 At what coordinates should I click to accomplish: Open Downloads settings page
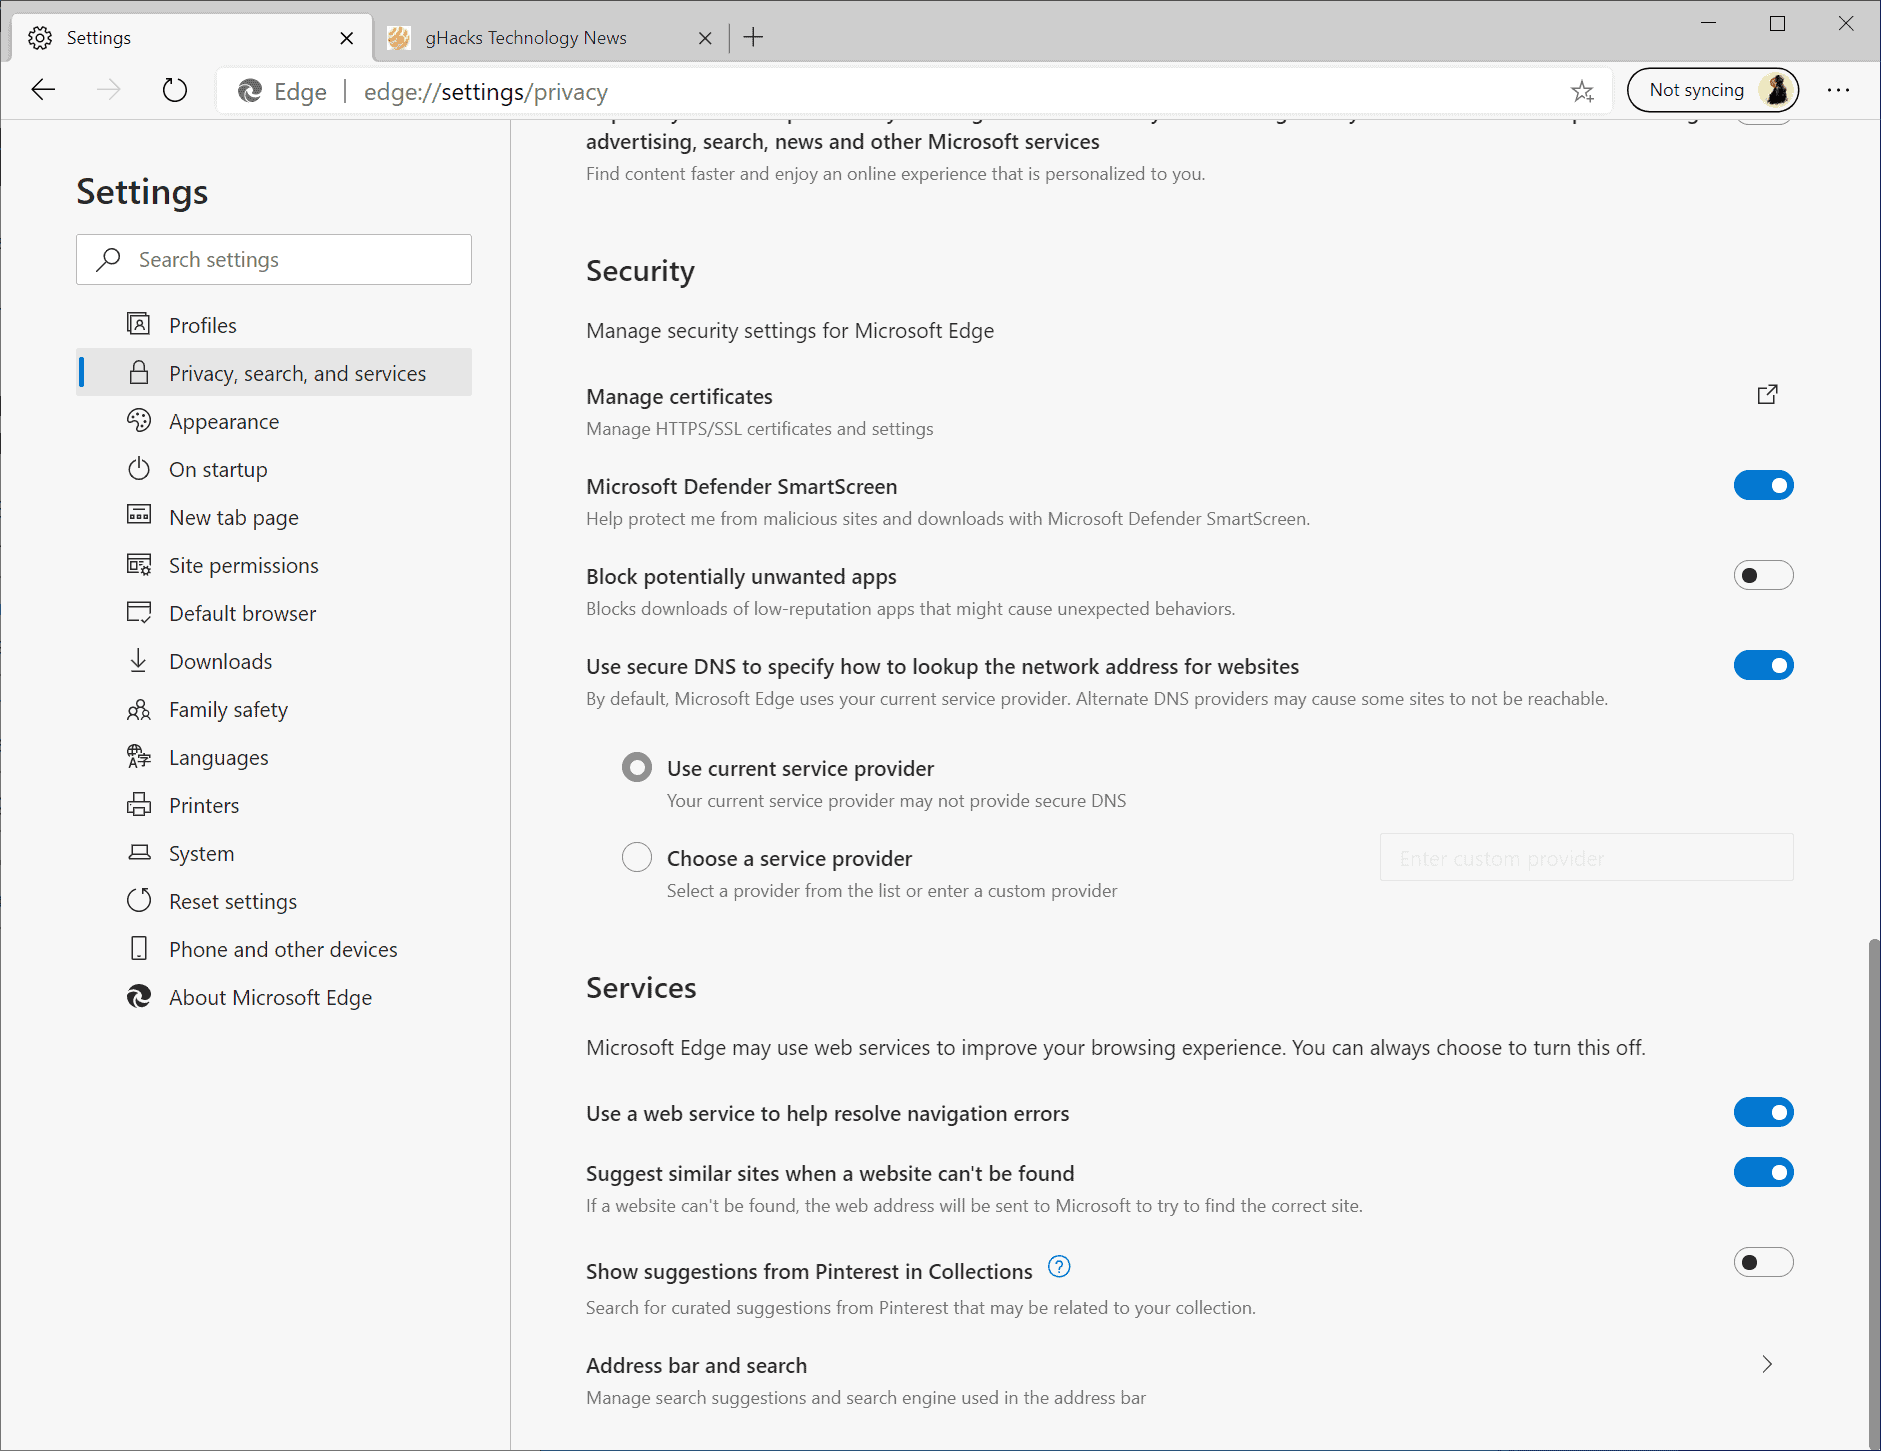click(274, 660)
